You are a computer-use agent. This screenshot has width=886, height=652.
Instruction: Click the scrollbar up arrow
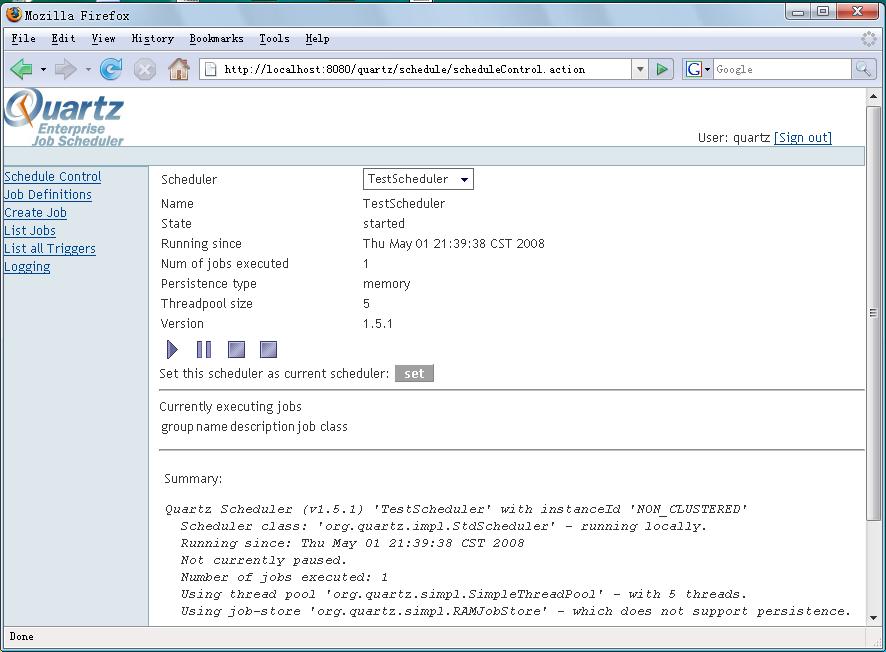(x=873, y=97)
